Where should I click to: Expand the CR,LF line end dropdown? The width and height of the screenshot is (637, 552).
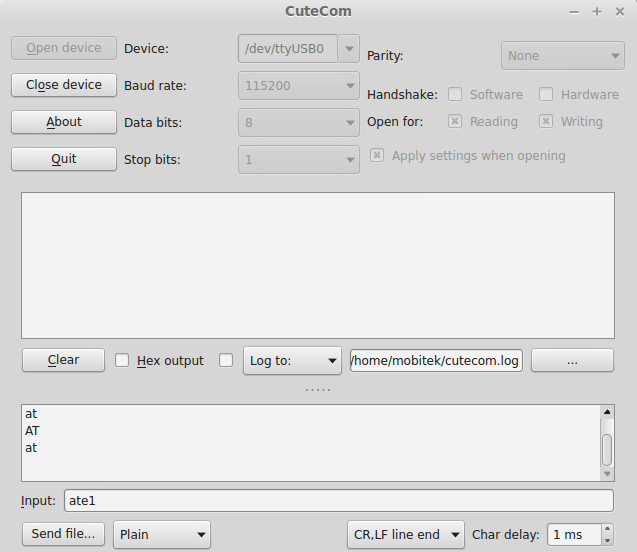pos(405,534)
